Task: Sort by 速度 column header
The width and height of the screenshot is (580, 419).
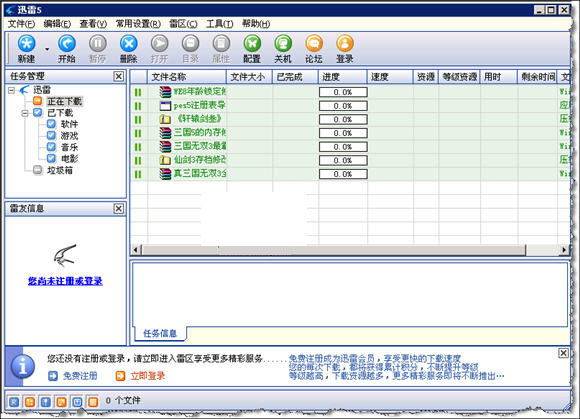Action: (390, 77)
